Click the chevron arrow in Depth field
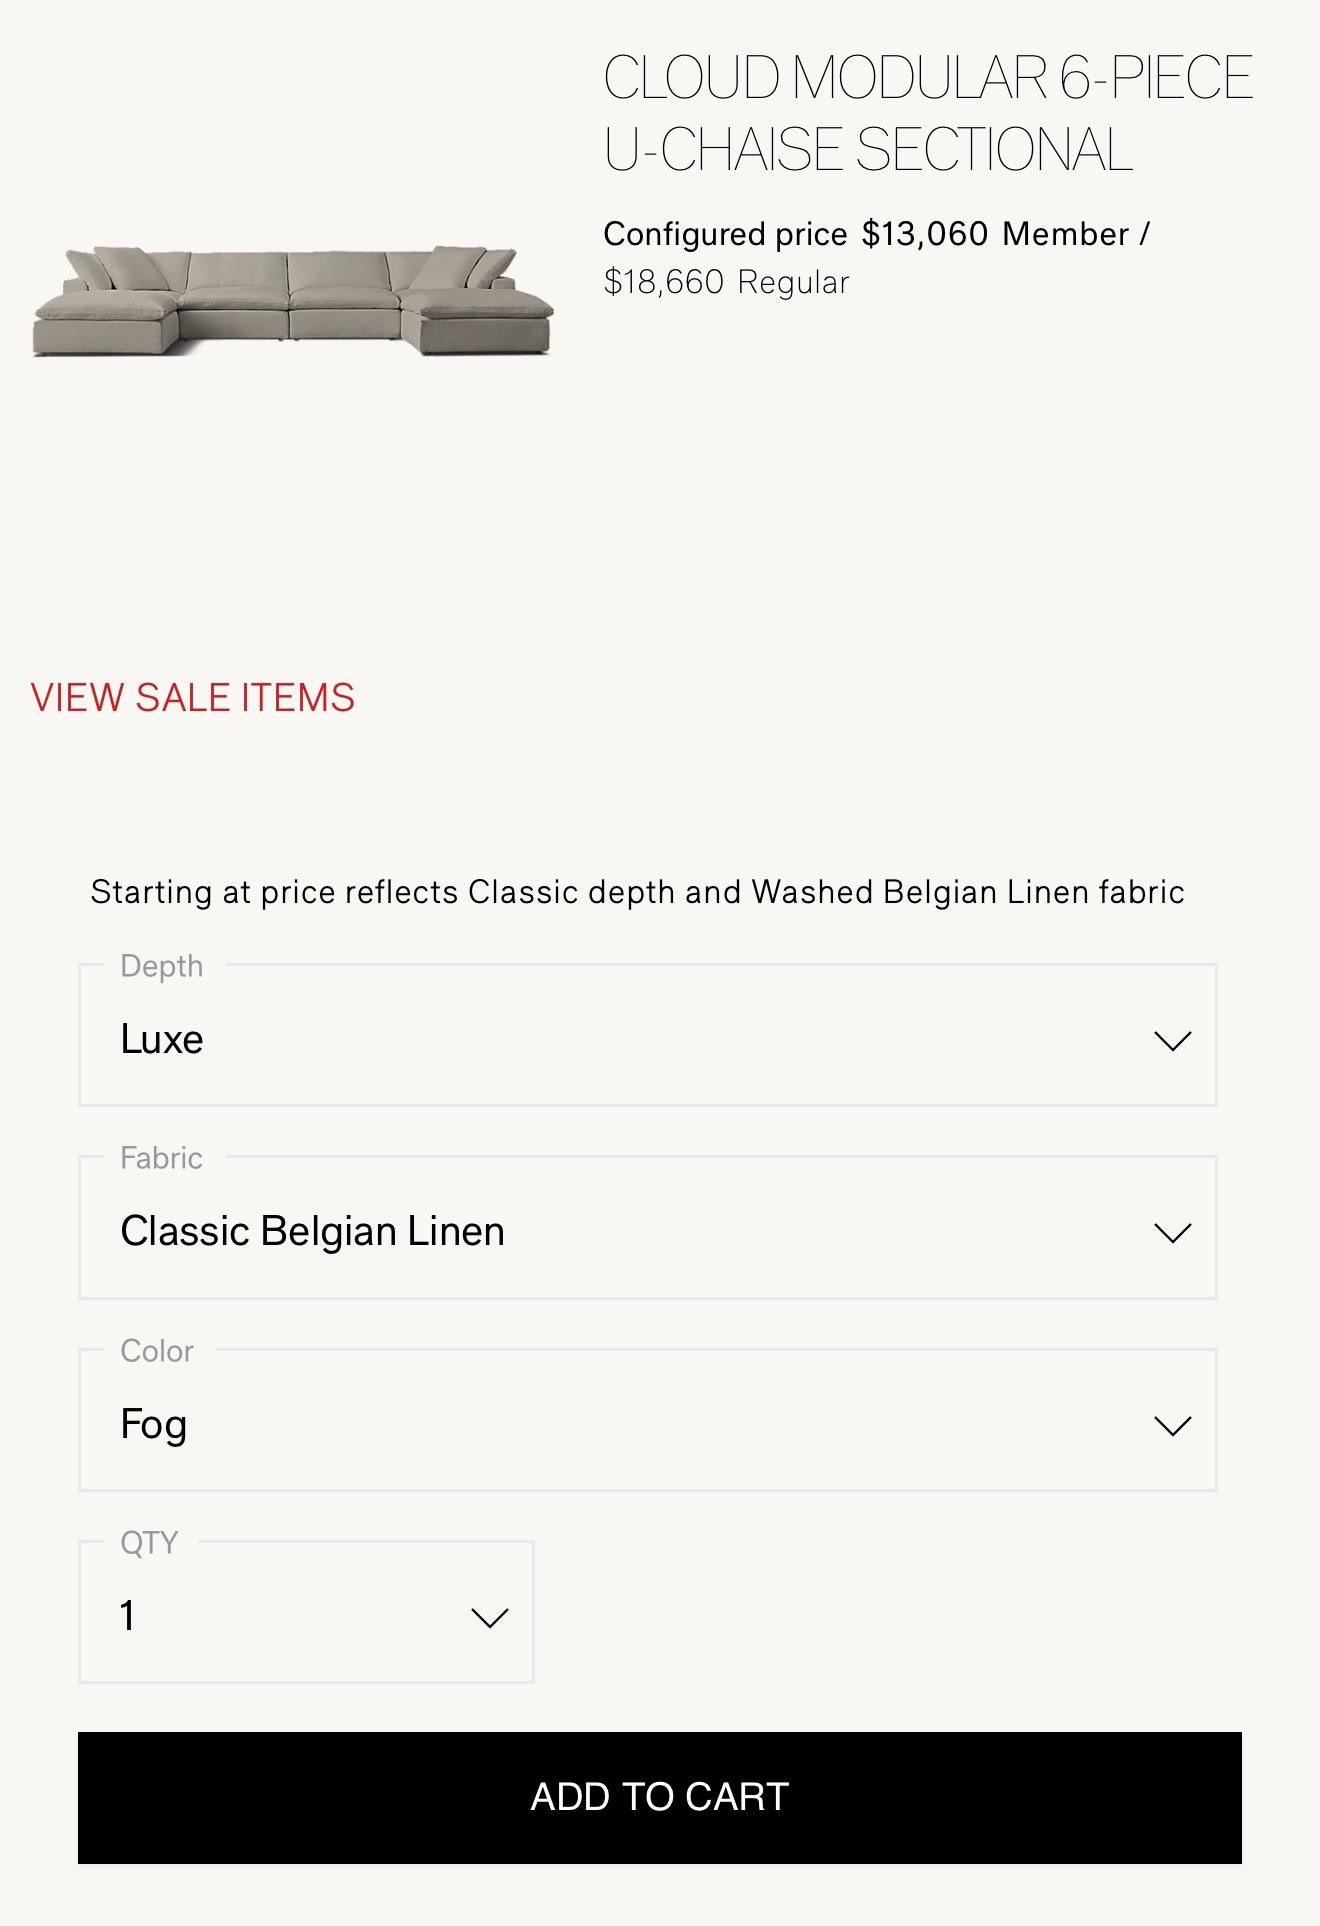The height and width of the screenshot is (1926, 1320). coord(1172,1041)
